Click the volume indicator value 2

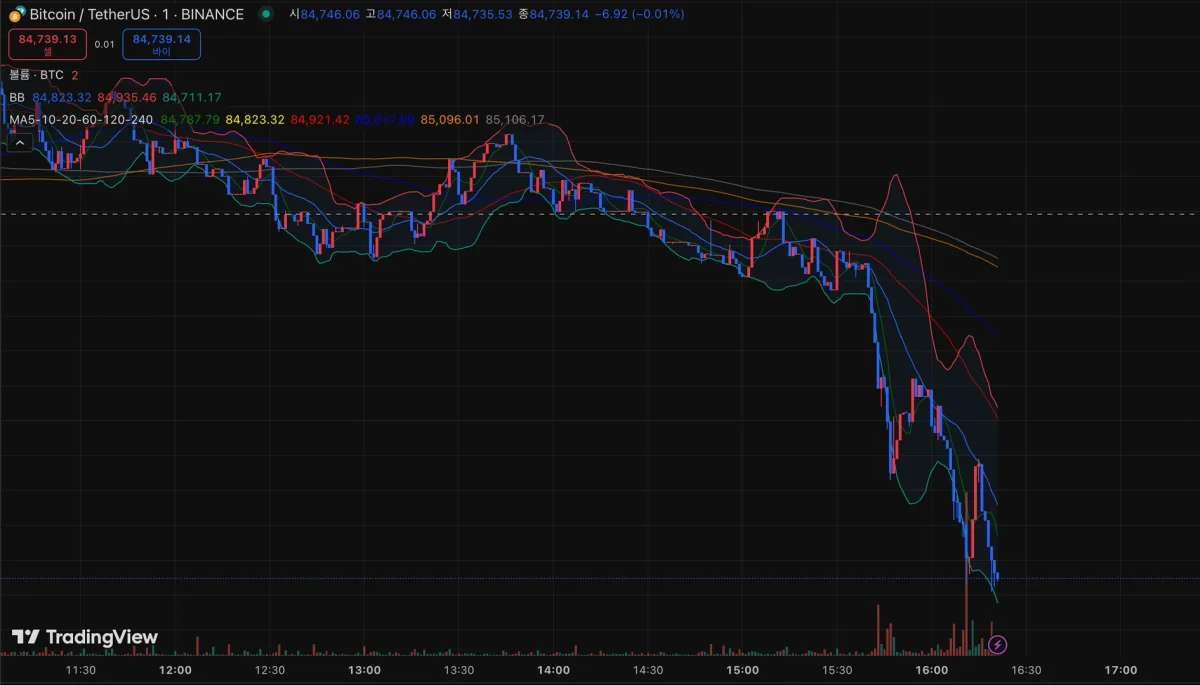coord(75,75)
